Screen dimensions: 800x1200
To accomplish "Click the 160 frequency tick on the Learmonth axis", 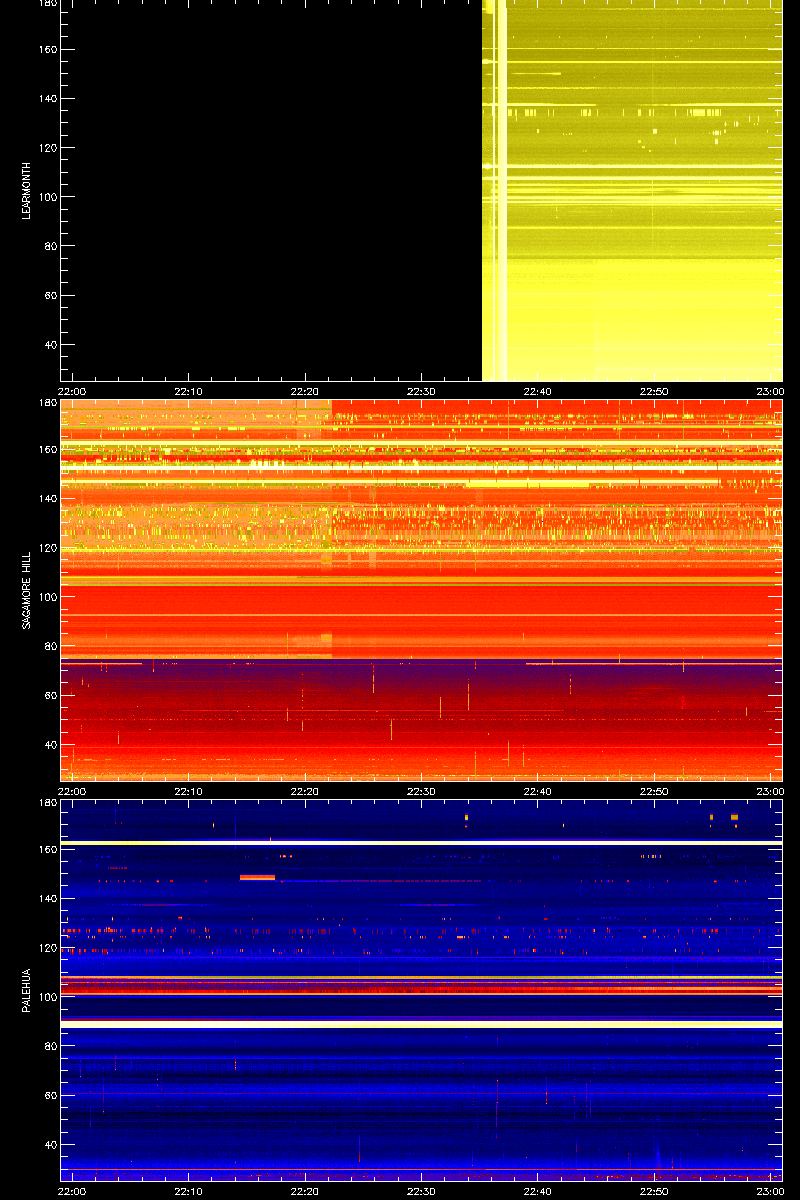I will click(47, 50).
